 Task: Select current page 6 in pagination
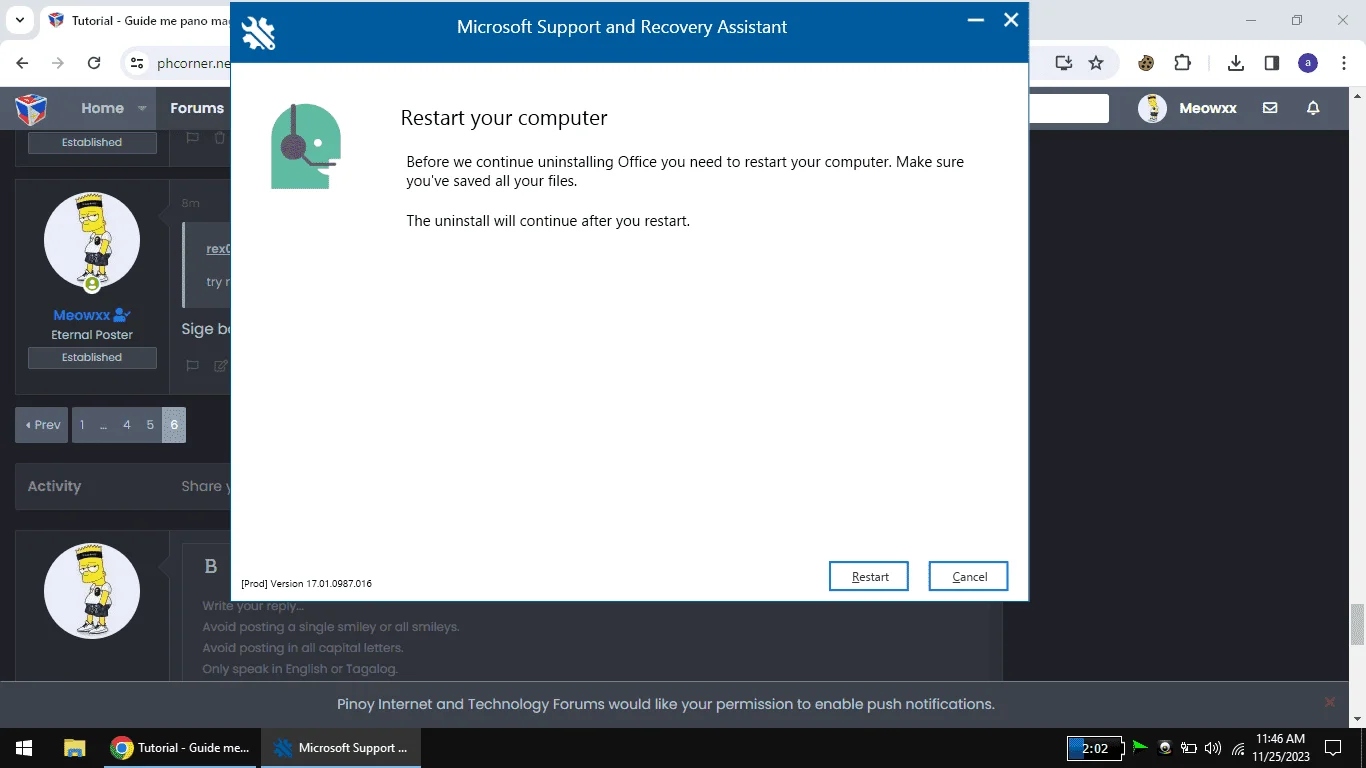tap(174, 425)
